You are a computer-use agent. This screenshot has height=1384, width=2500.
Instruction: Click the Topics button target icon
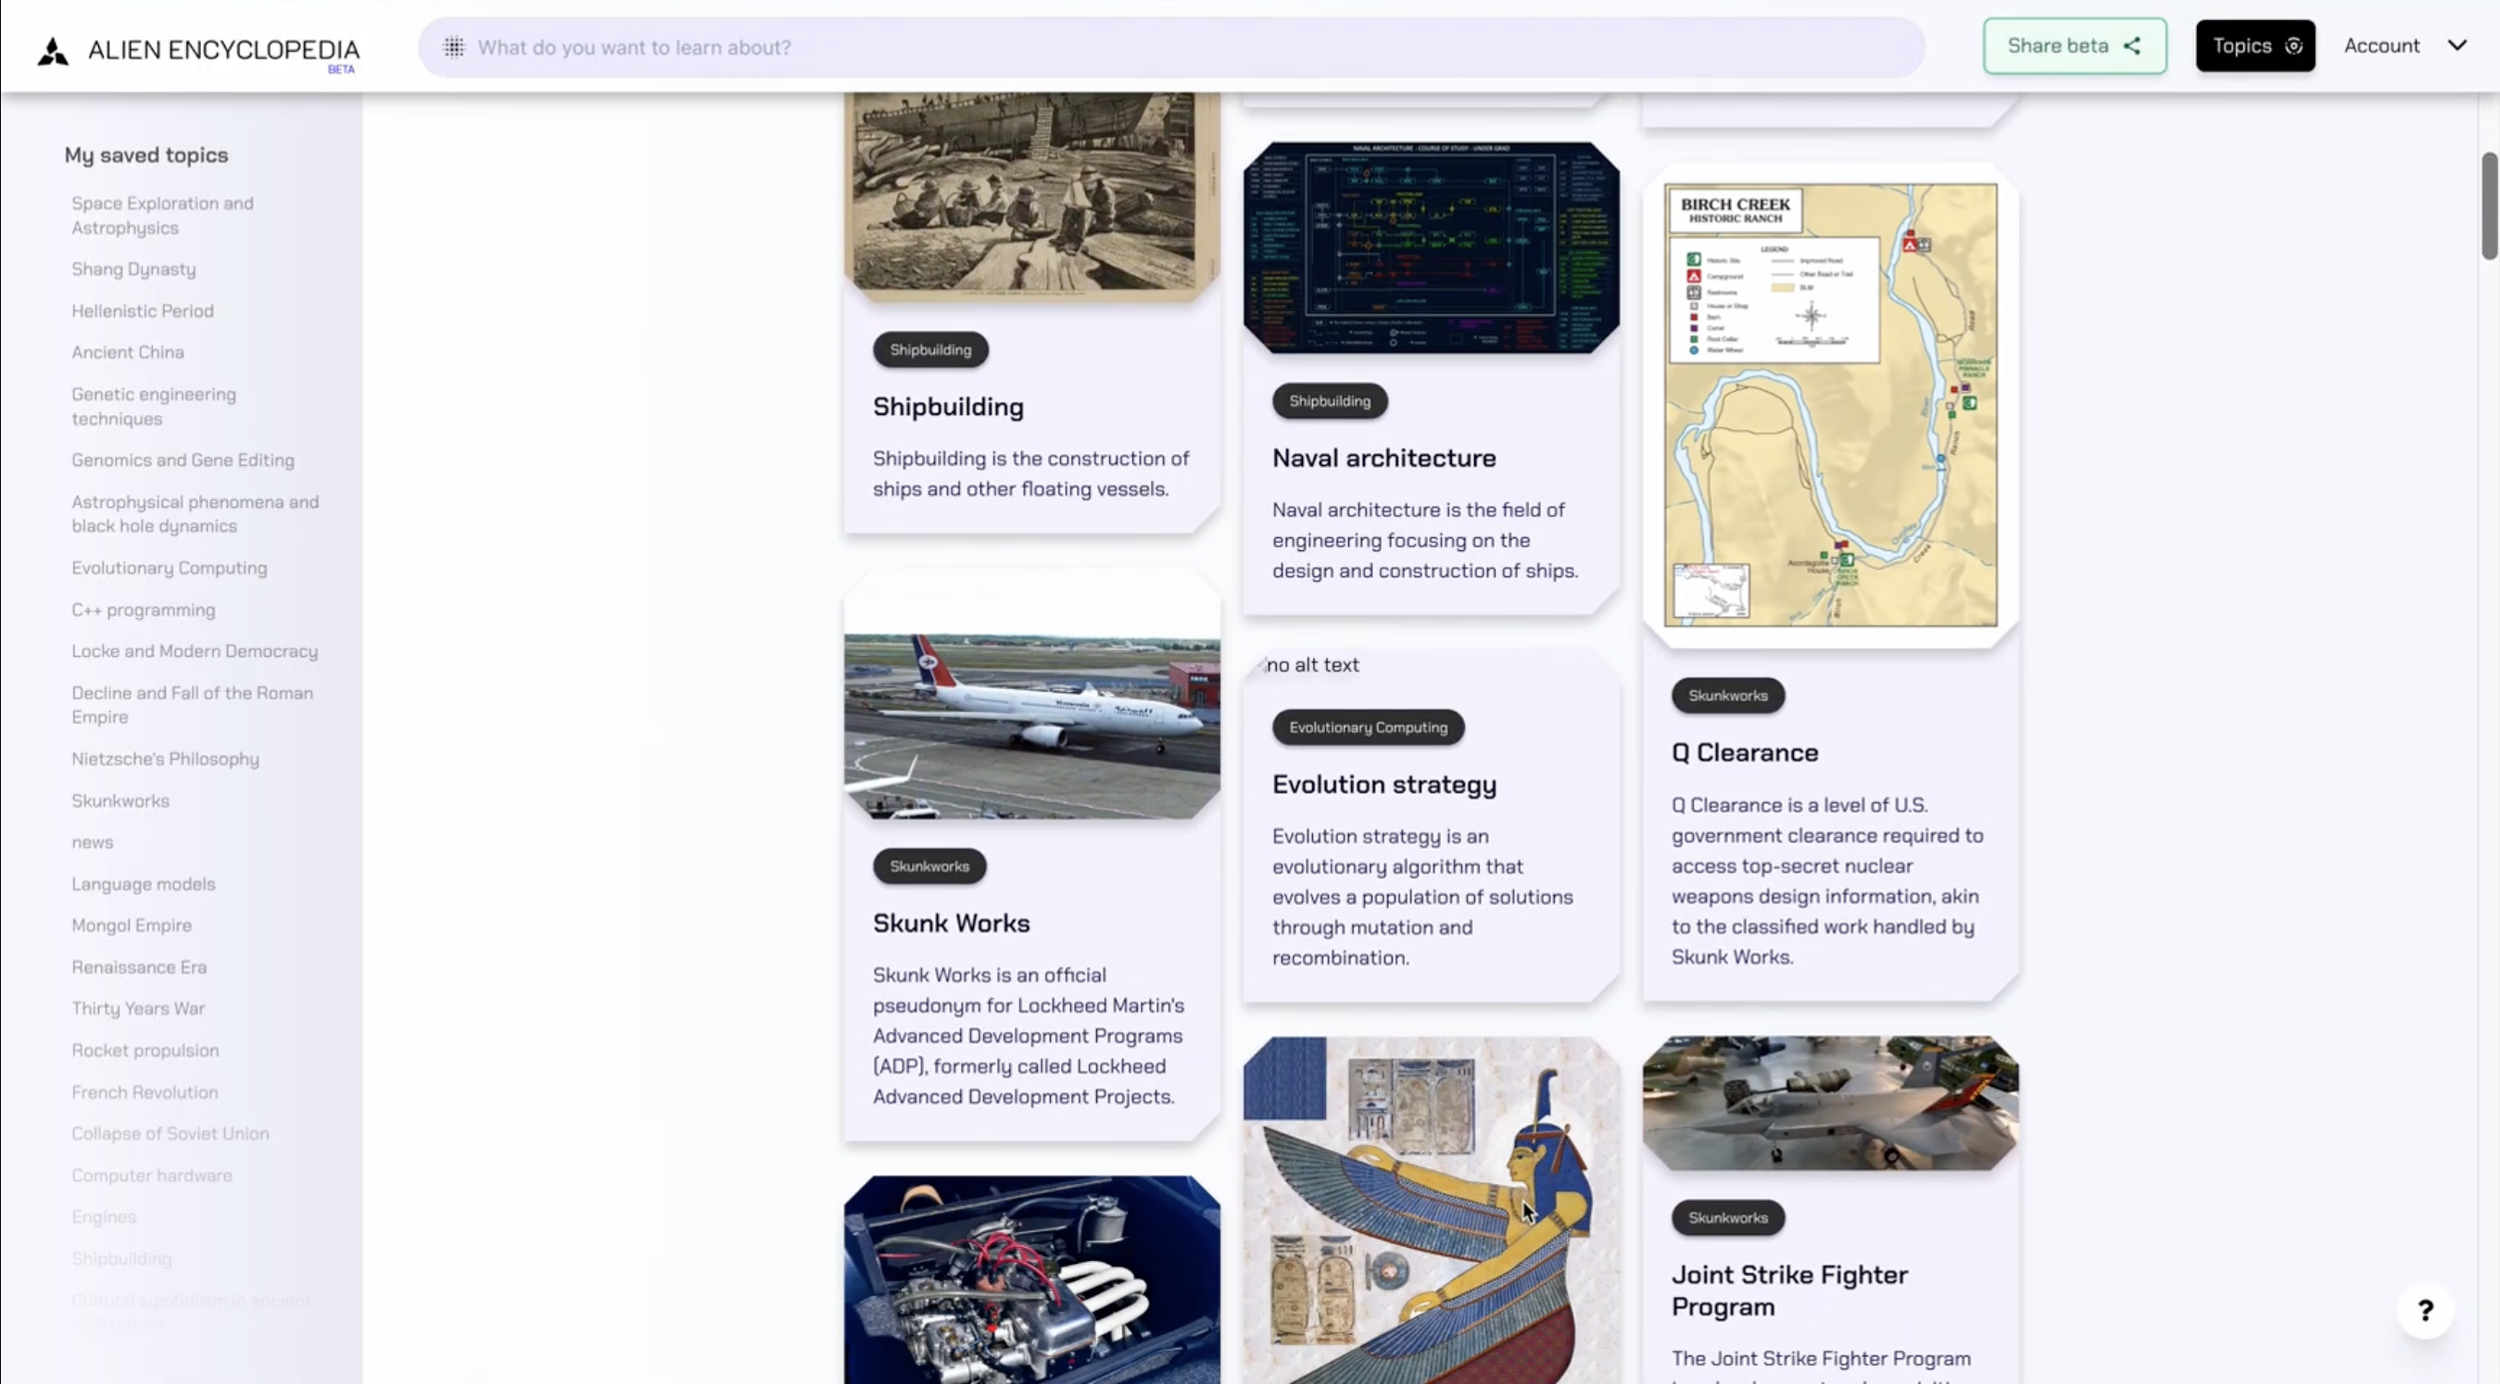click(x=2294, y=46)
